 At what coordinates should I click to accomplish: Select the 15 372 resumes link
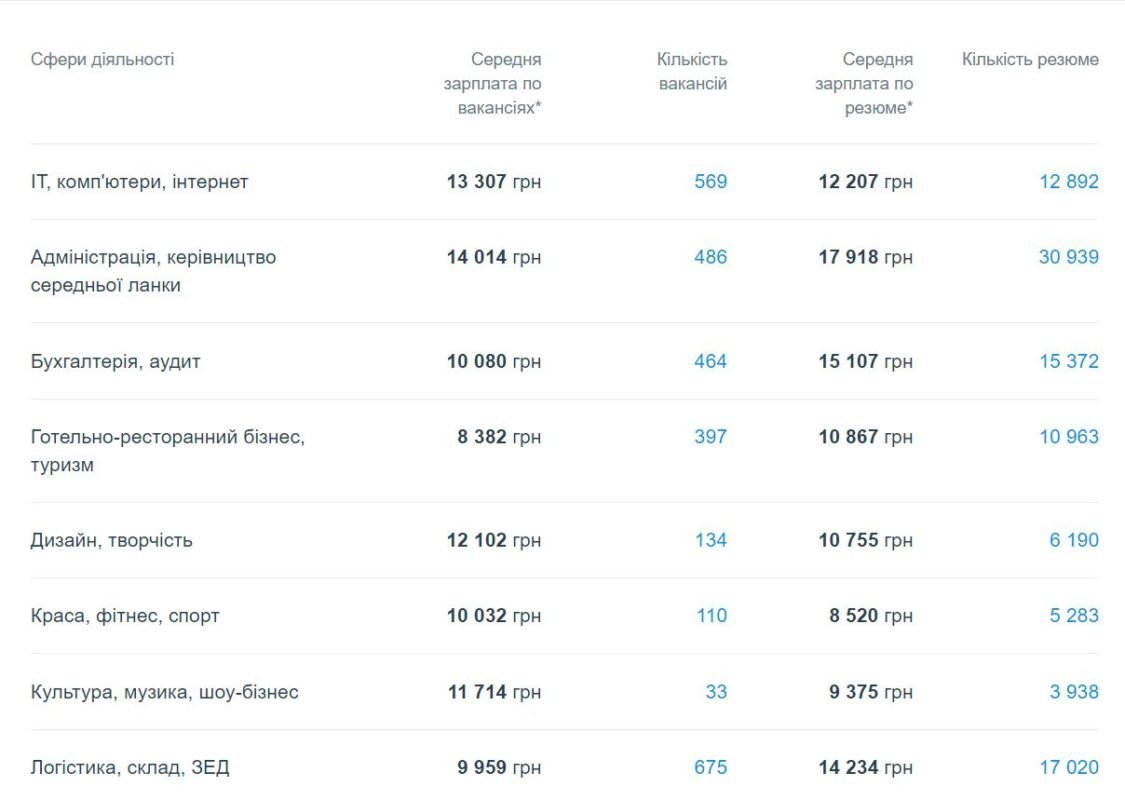pyautogui.click(x=1068, y=361)
